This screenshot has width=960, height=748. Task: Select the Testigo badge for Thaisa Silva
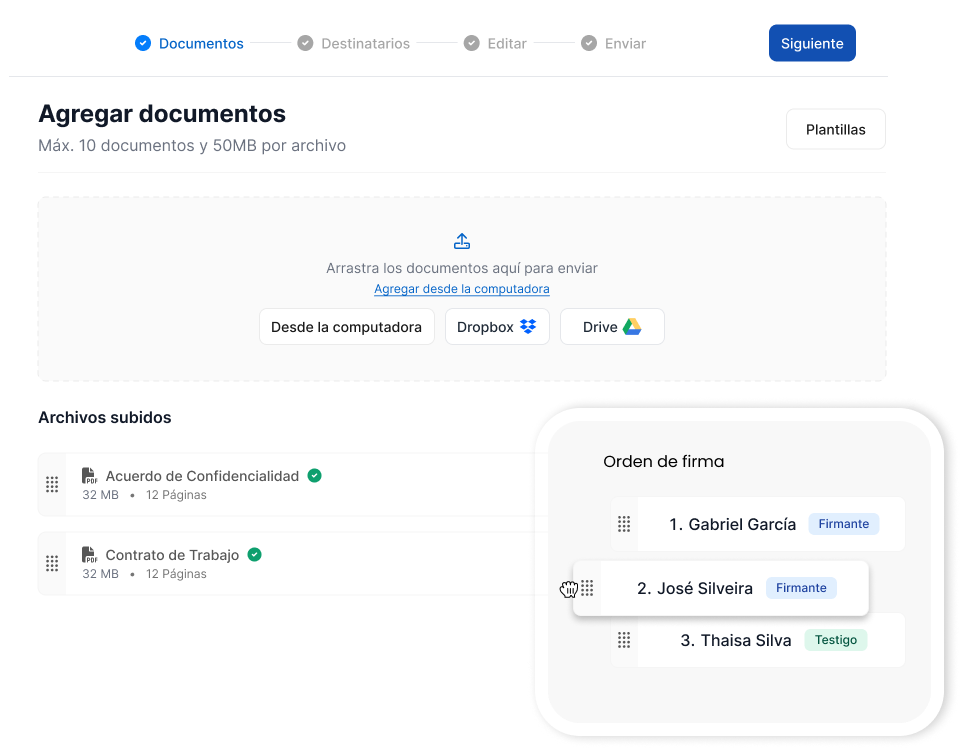point(835,639)
